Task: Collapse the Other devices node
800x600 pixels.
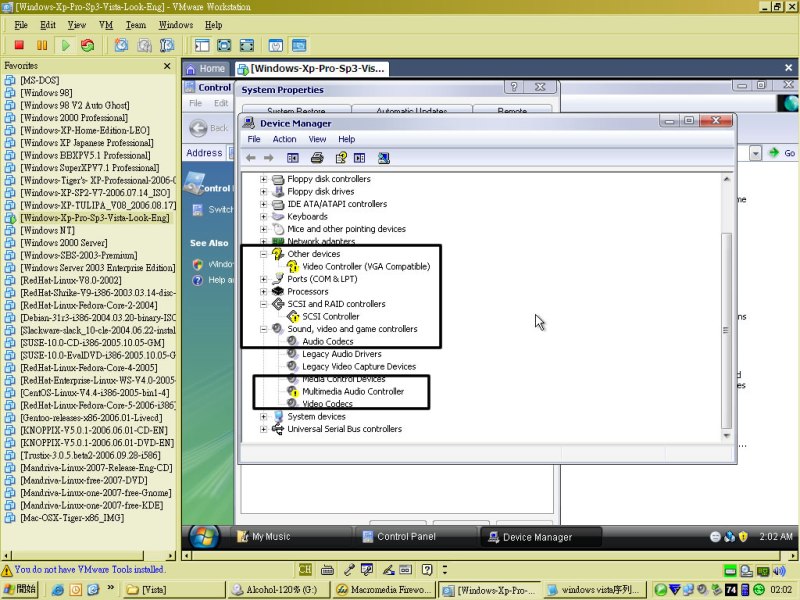Action: click(x=263, y=254)
